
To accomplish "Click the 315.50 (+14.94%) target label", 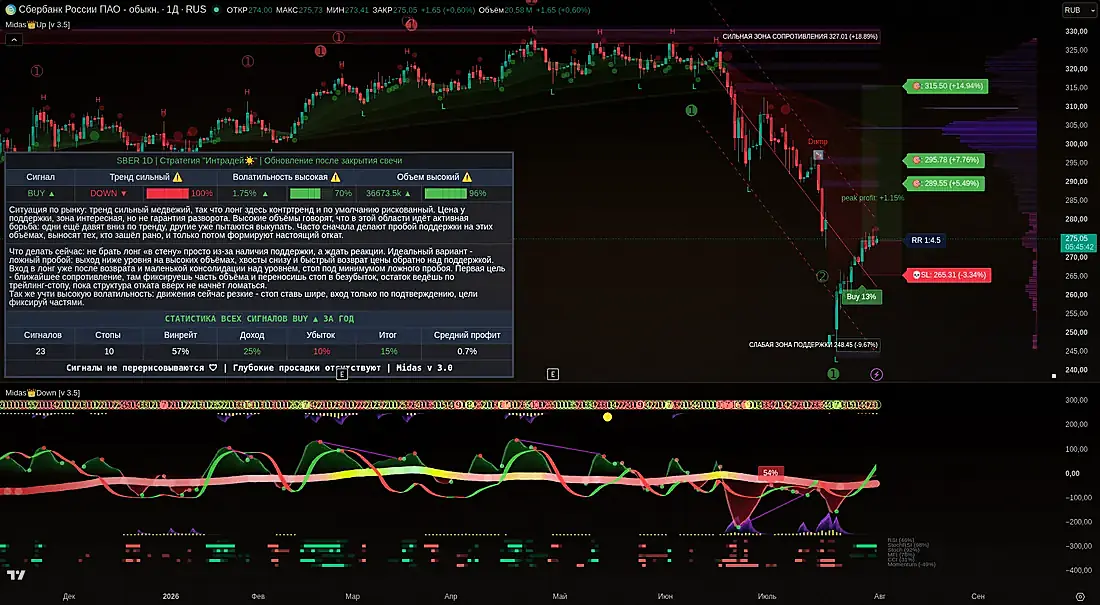I will (945, 86).
